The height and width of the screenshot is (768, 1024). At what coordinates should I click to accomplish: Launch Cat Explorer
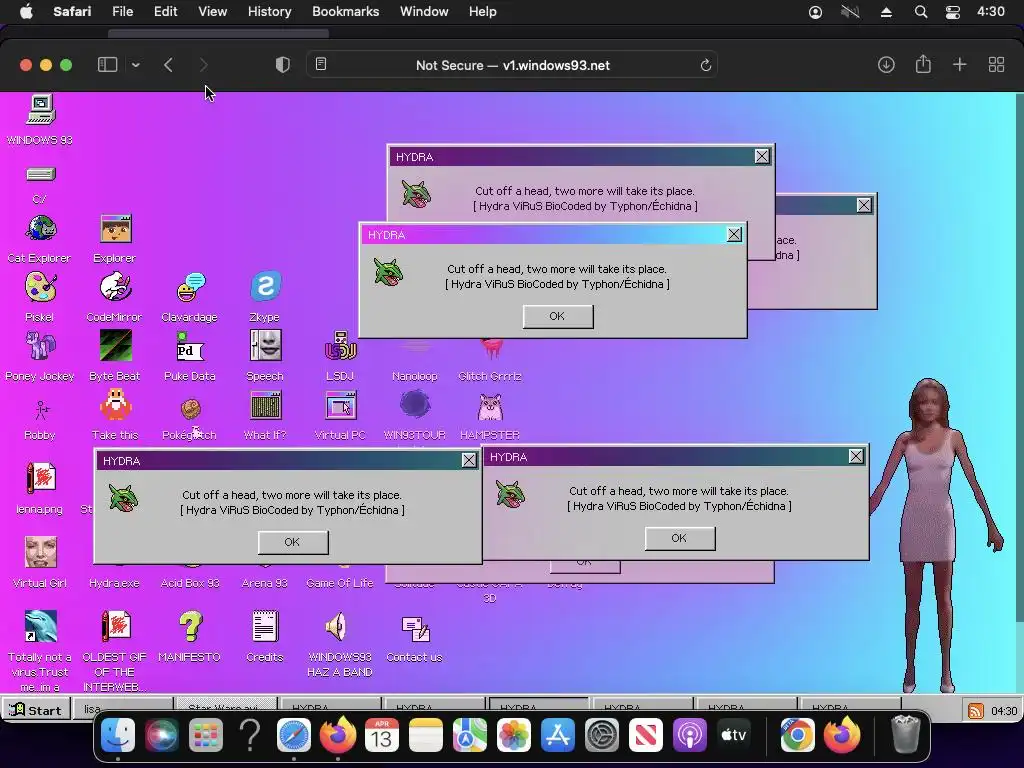point(40,229)
